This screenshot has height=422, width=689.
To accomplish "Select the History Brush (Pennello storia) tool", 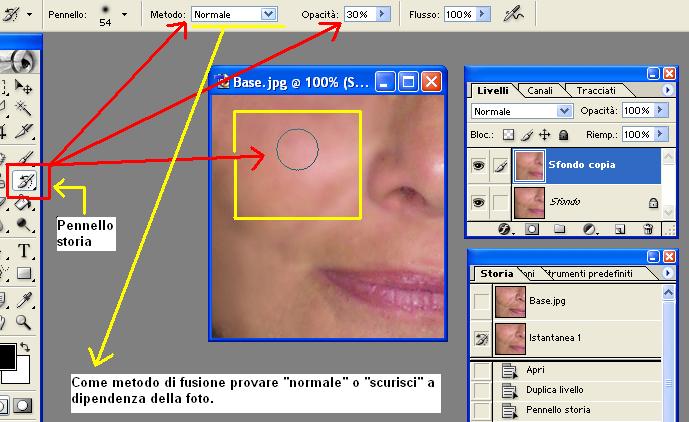I will (23, 181).
